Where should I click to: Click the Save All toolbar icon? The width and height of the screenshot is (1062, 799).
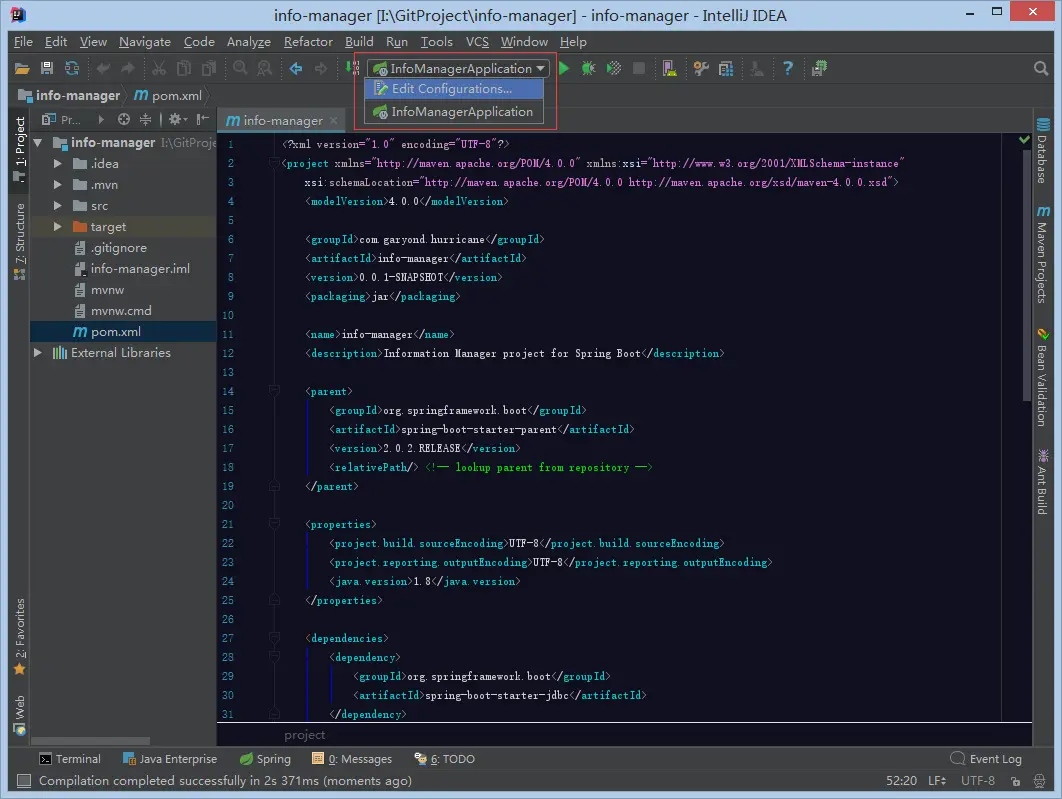[x=47, y=68]
